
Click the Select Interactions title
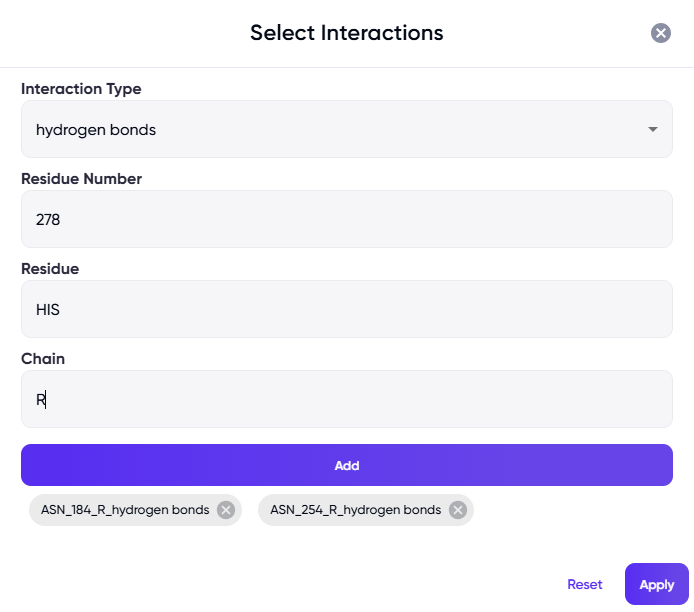tap(346, 33)
